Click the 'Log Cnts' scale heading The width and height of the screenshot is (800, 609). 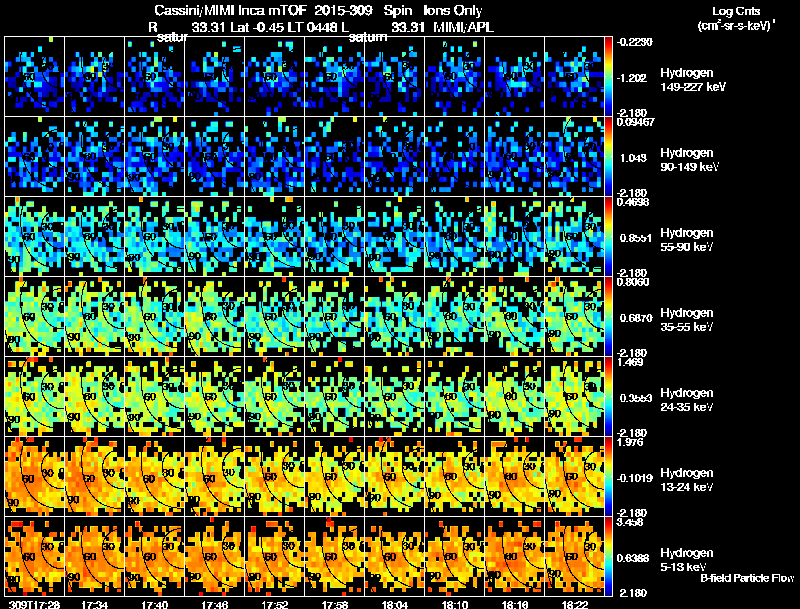(x=736, y=11)
